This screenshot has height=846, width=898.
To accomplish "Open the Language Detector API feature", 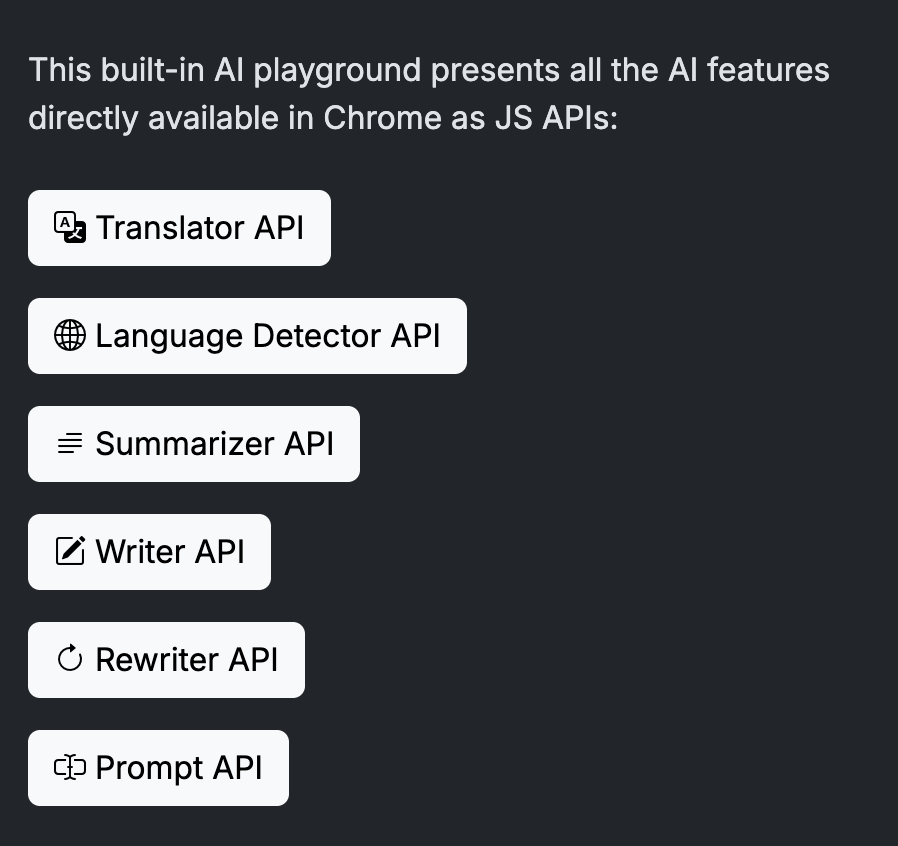I will pyautogui.click(x=247, y=335).
